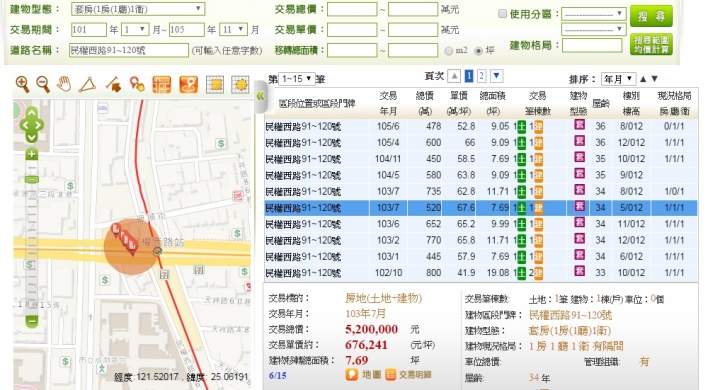
Task: Select the 坪 area unit radio button
Action: coord(478,51)
